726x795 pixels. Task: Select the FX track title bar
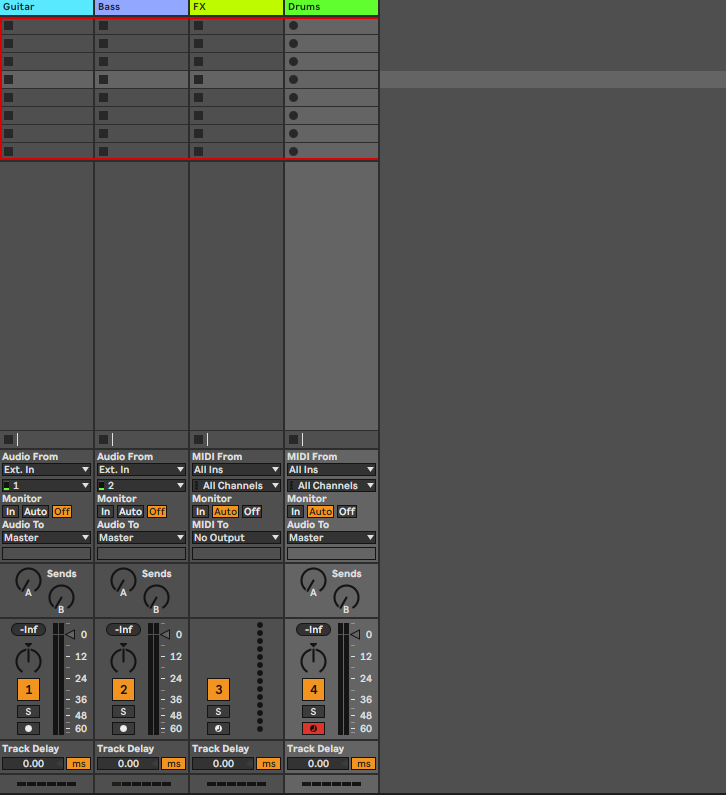(236, 7)
